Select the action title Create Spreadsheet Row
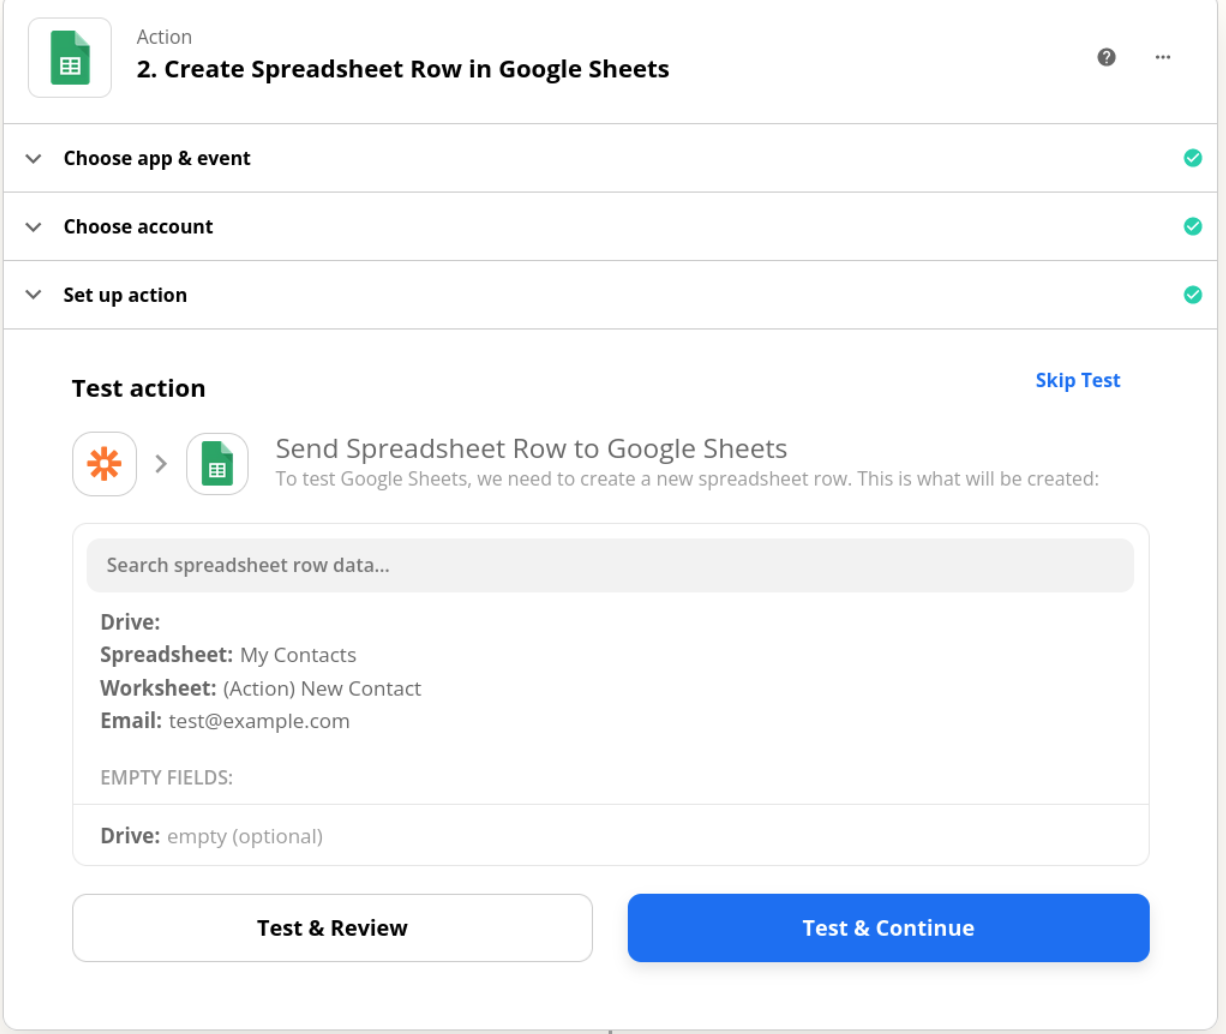Screen dimensions: 1226x1034 pyautogui.click(x=403, y=69)
